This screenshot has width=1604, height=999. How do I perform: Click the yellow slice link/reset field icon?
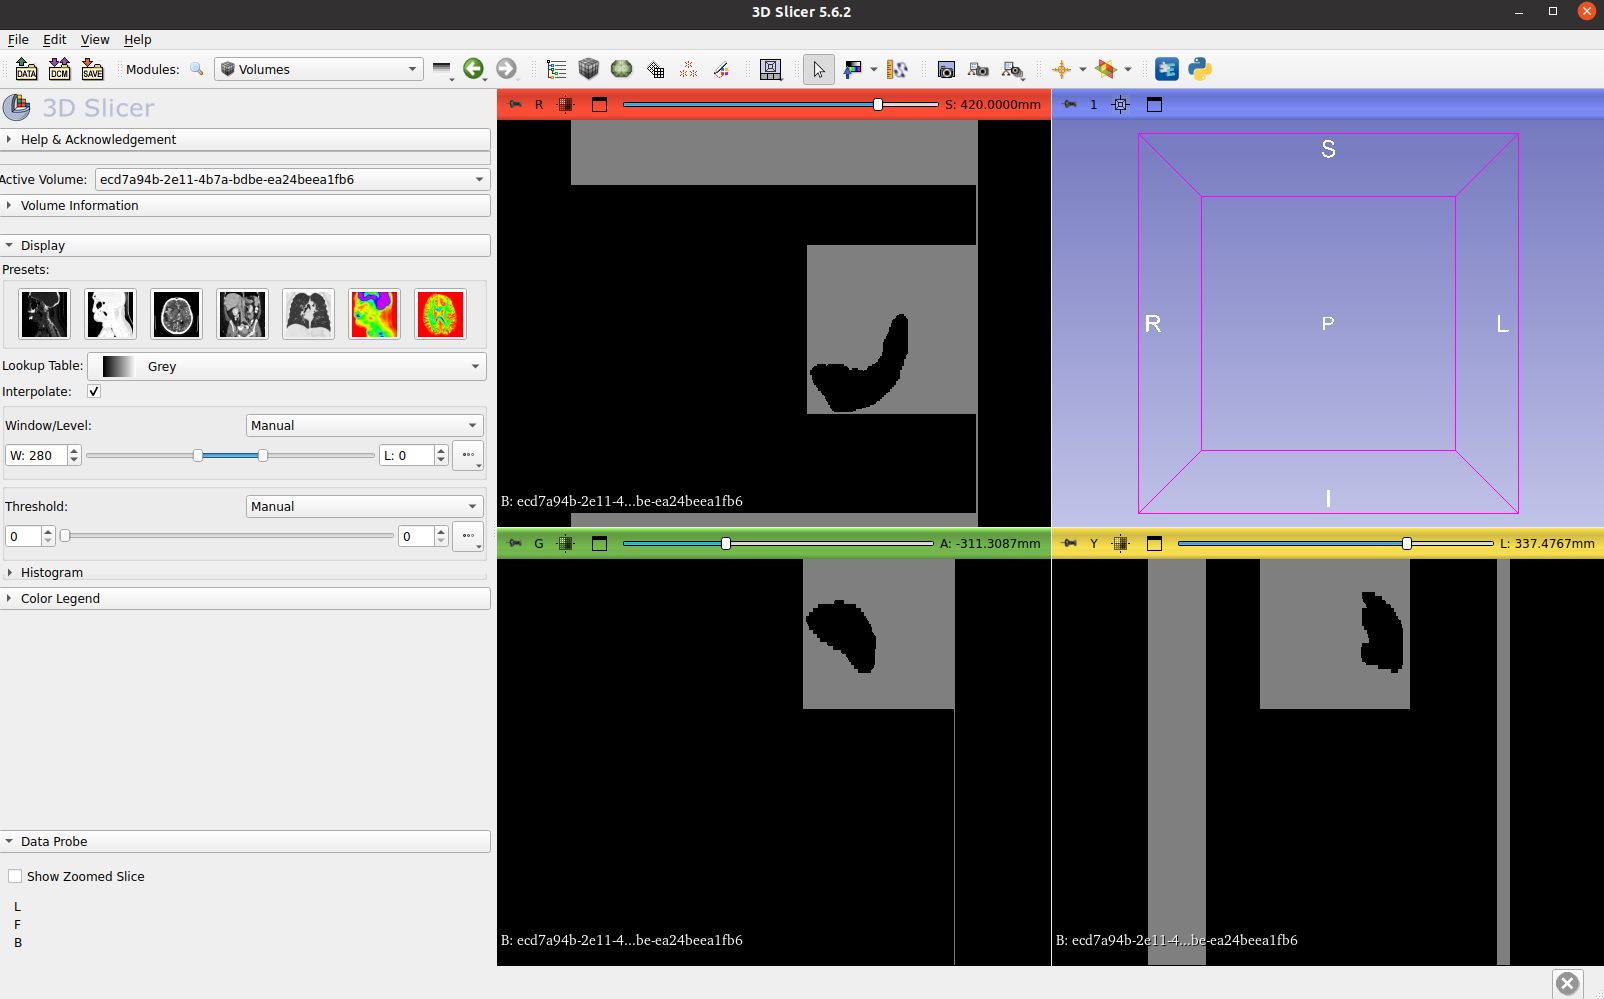click(1121, 543)
